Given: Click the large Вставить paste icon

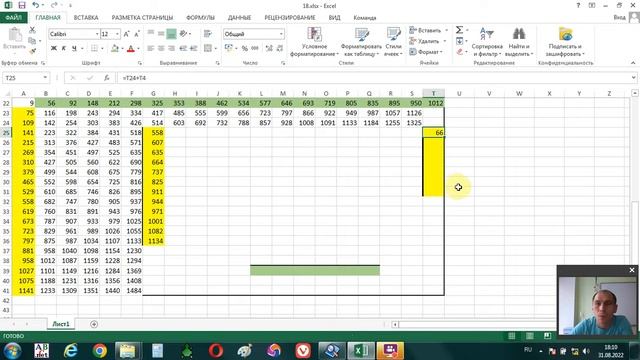Looking at the screenshot, I should coord(15,35).
